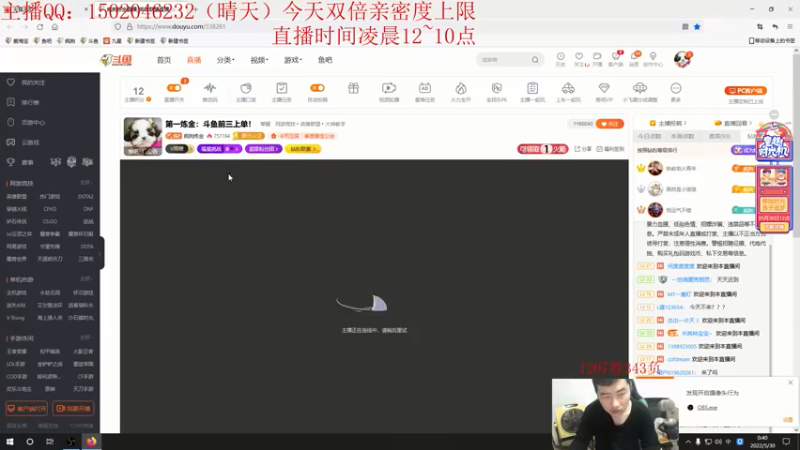Expand the 分类 dropdown menu
This screenshot has height=450, width=800.
coord(225,60)
